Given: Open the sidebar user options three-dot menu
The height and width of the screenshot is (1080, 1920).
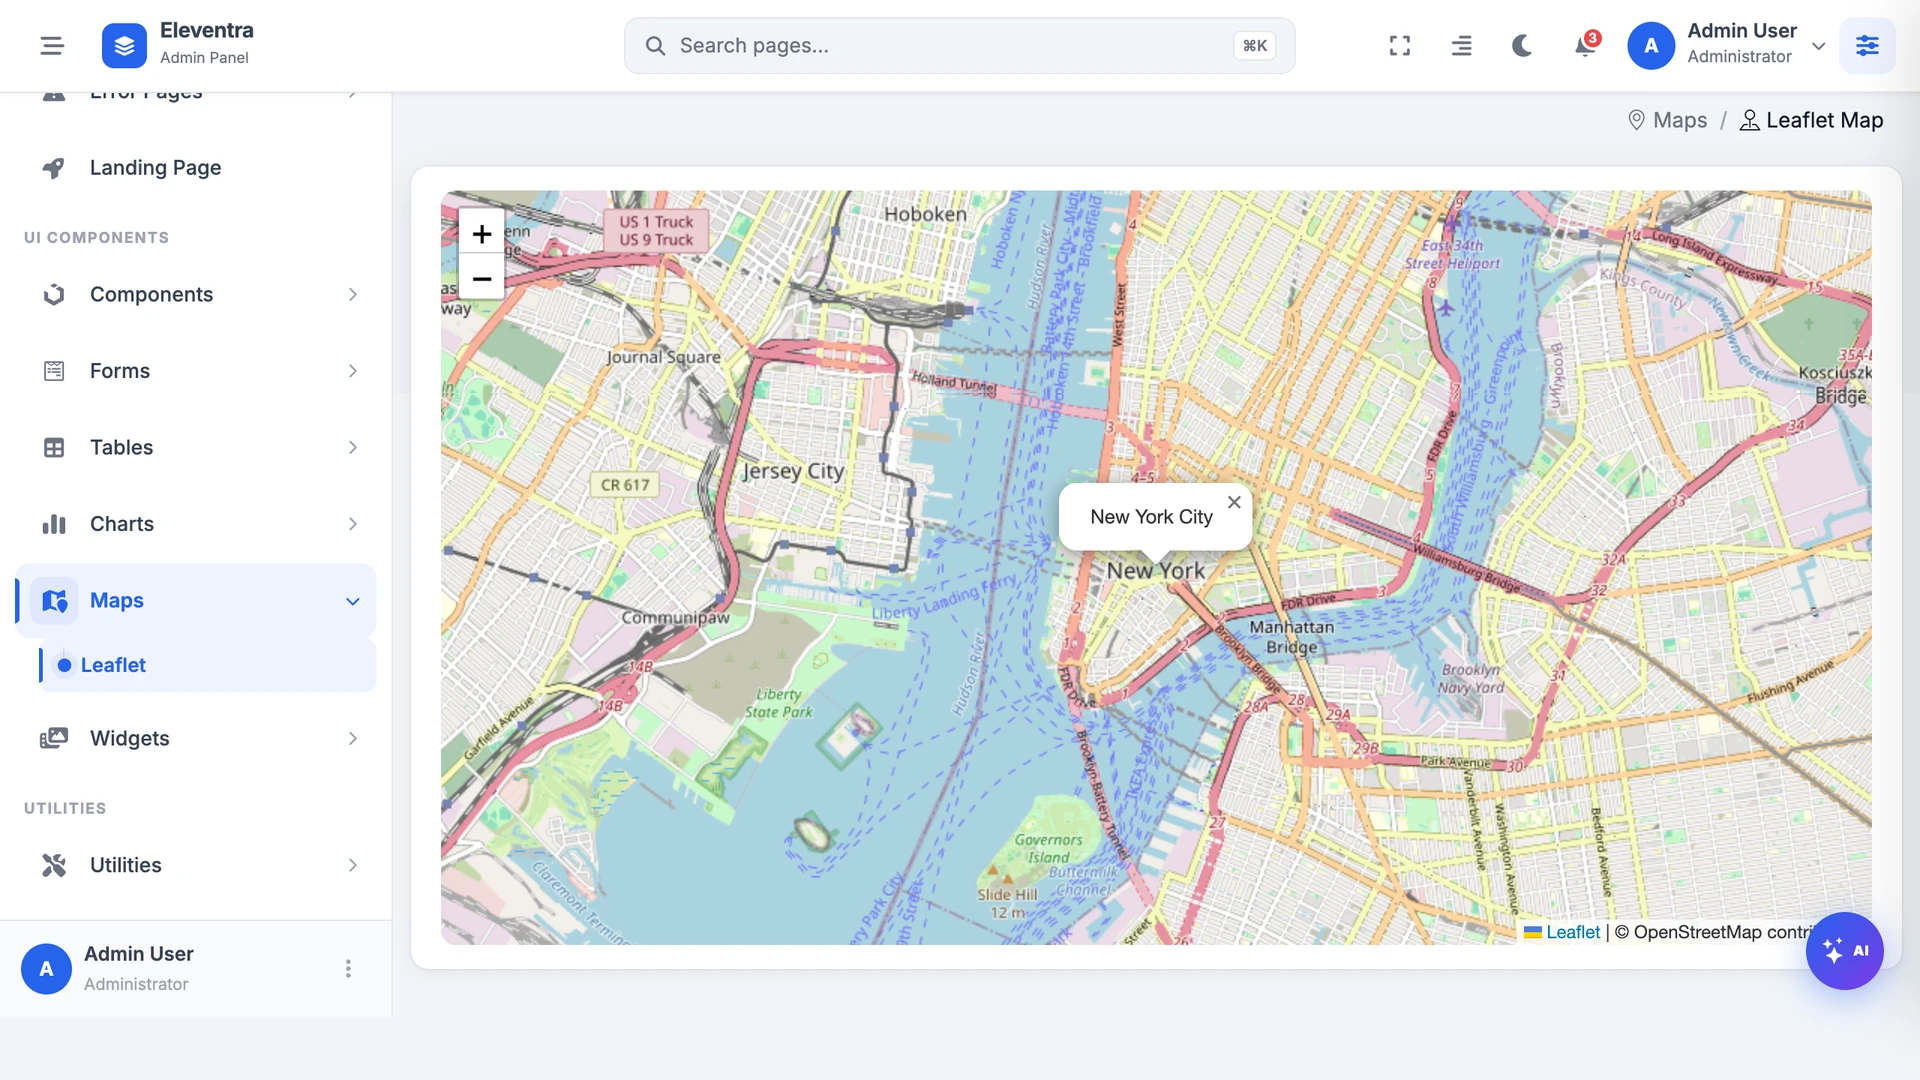Looking at the screenshot, I should [348, 968].
